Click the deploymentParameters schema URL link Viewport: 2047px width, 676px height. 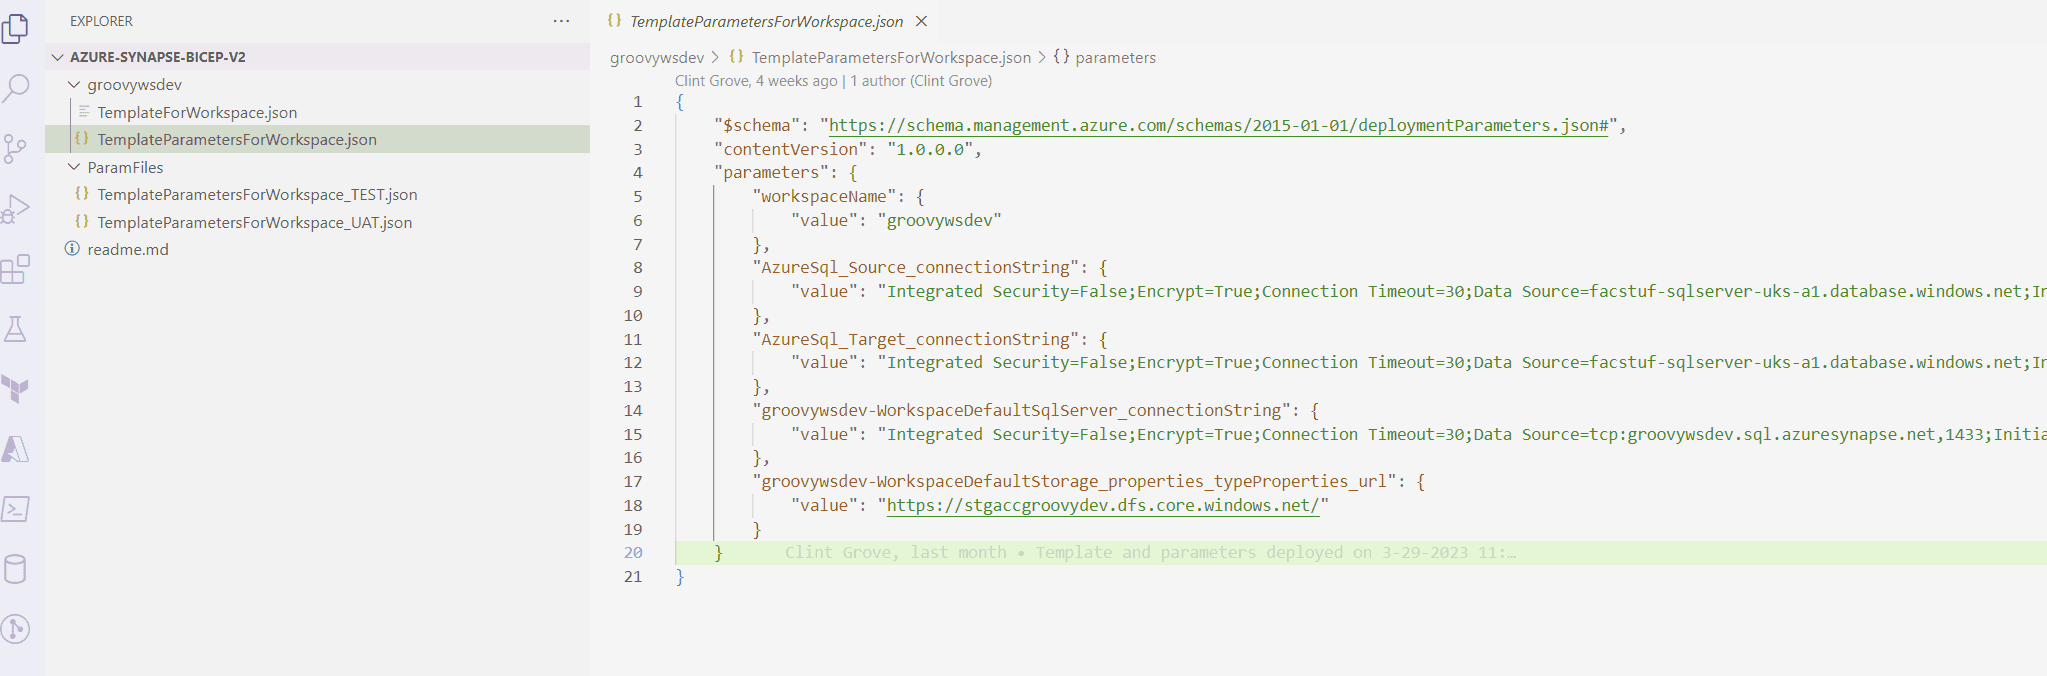tap(1218, 125)
